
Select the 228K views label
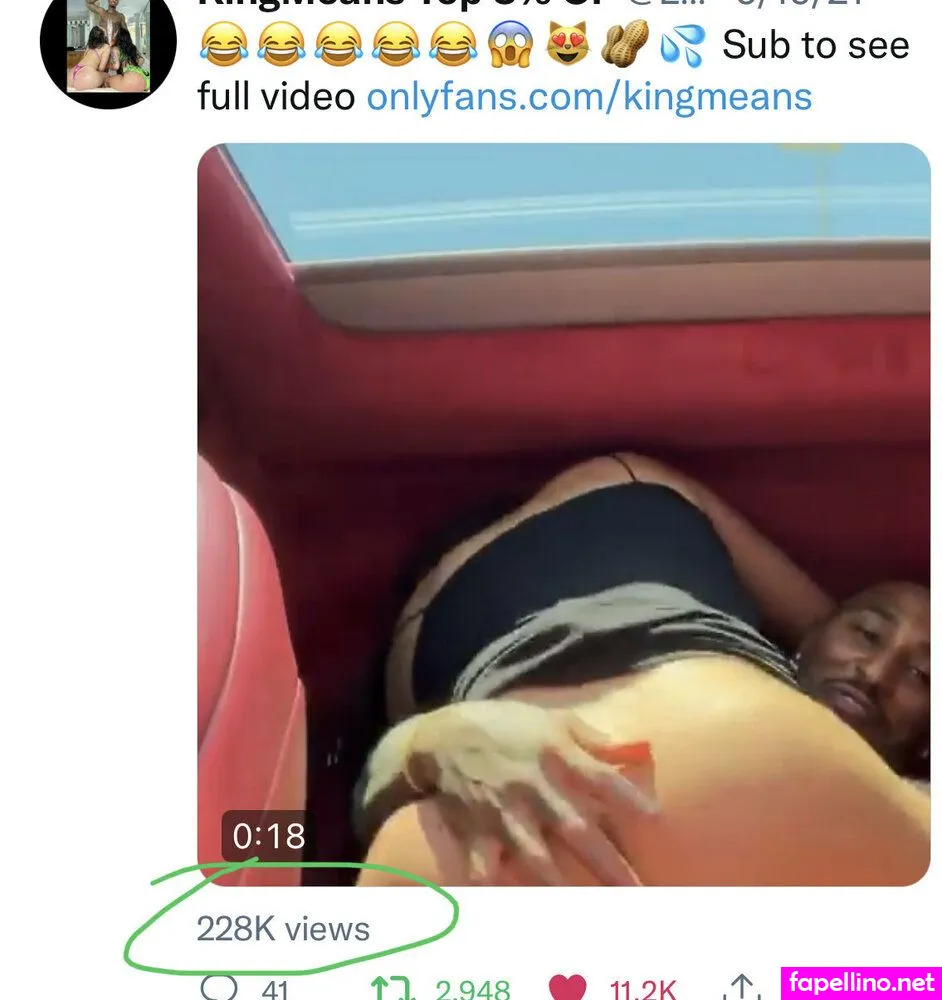coord(283,929)
